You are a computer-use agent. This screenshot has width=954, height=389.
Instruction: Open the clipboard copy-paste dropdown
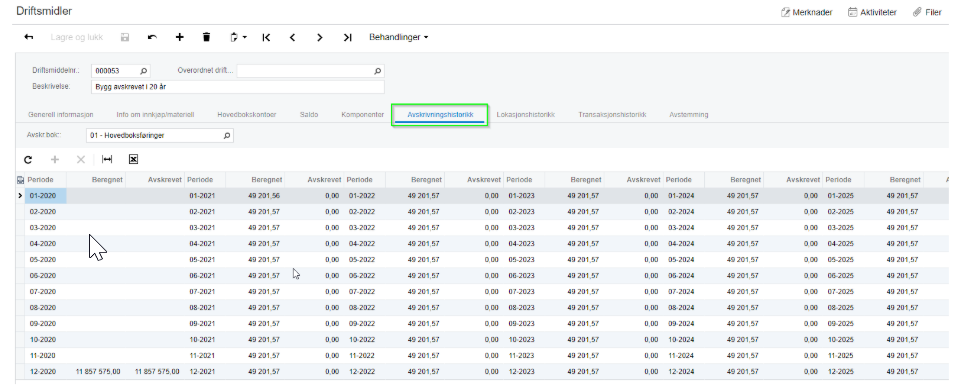(x=238, y=37)
